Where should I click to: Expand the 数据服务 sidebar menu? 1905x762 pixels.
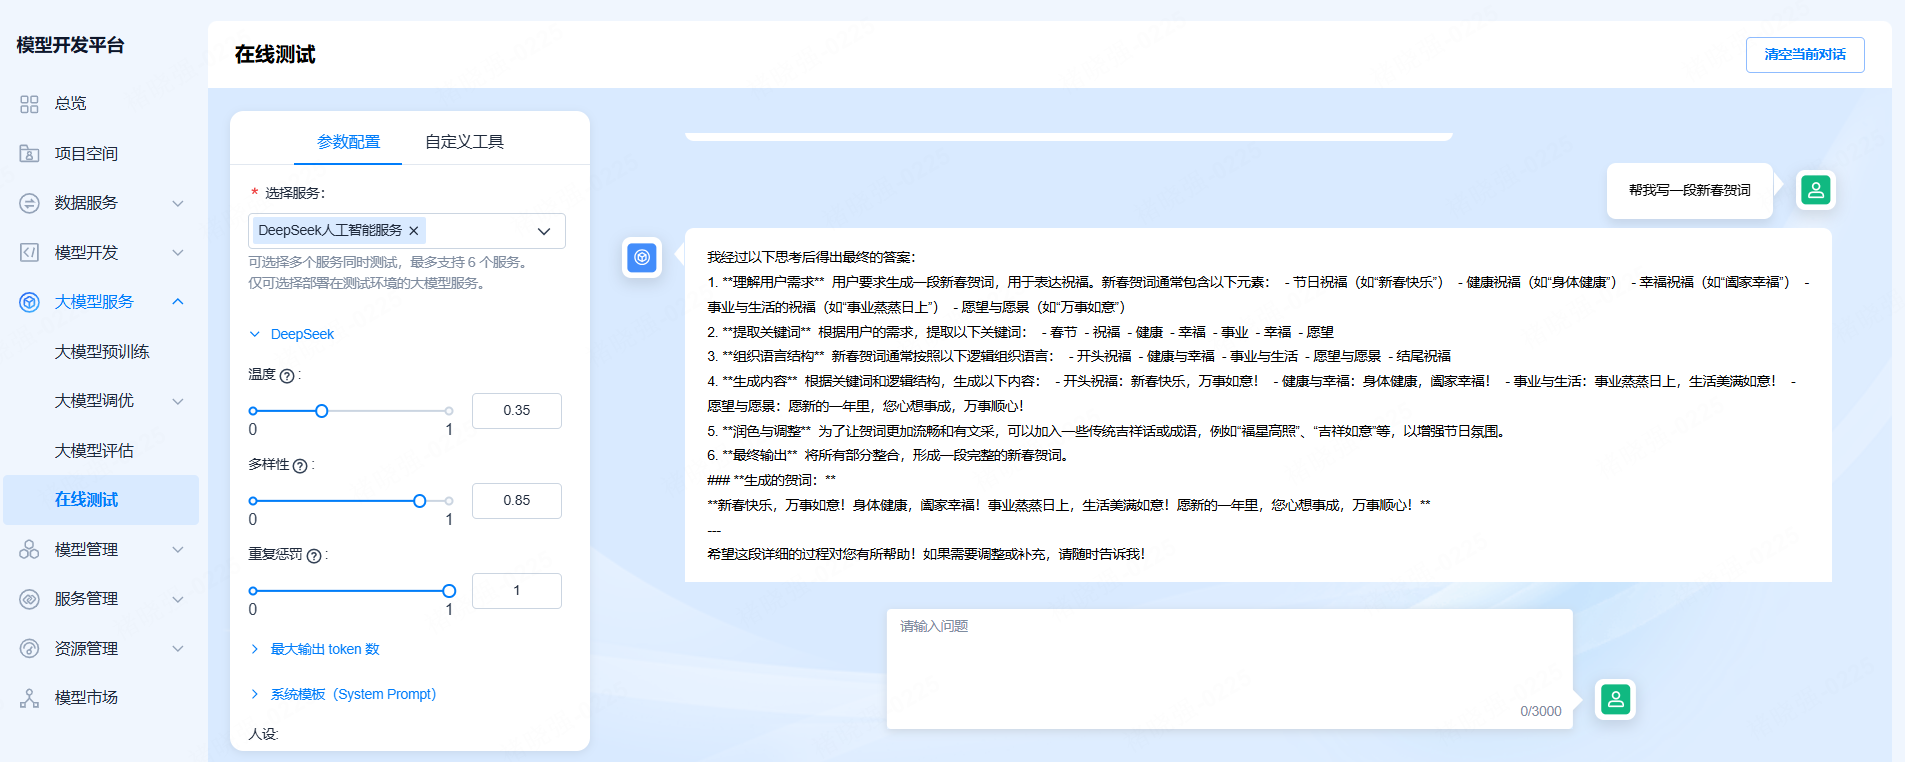tap(100, 203)
